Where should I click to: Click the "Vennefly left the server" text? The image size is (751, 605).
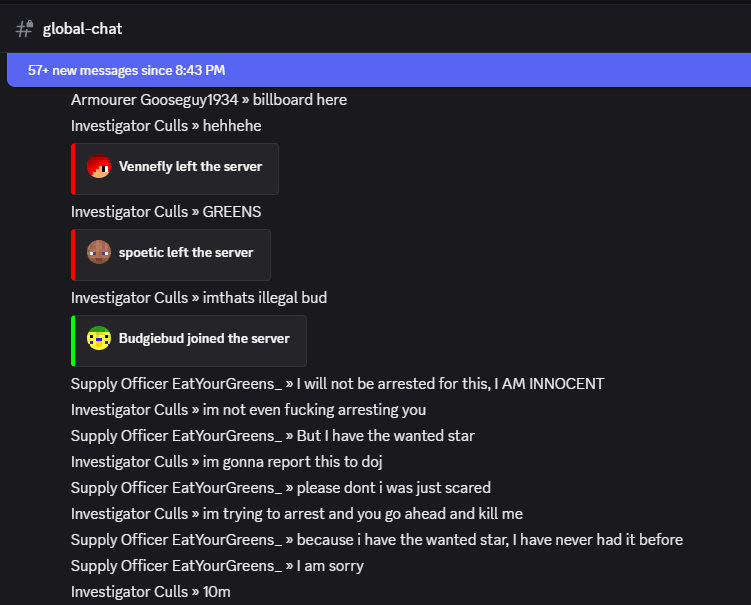coord(190,167)
